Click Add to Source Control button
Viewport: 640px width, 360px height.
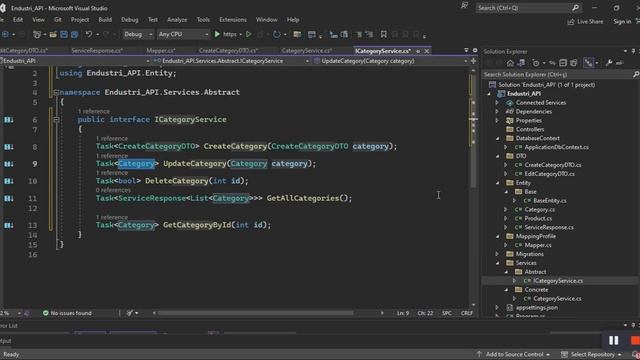tap(513, 354)
